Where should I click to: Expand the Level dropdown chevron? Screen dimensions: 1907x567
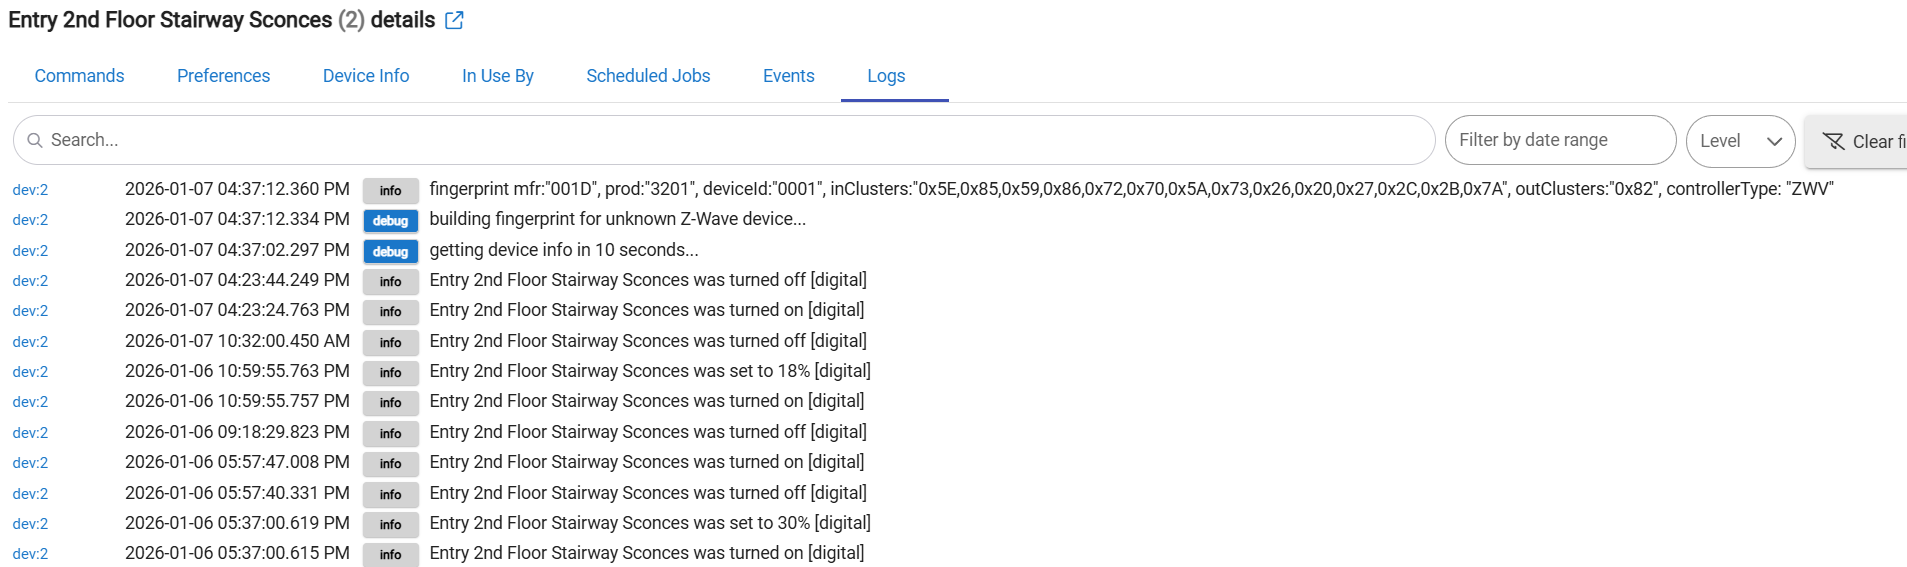[x=1774, y=142]
